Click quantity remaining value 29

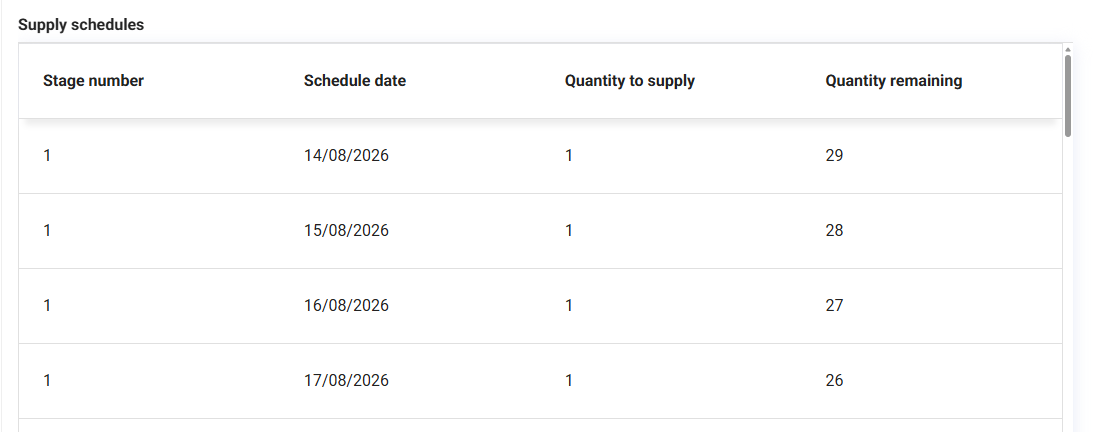[x=834, y=155]
